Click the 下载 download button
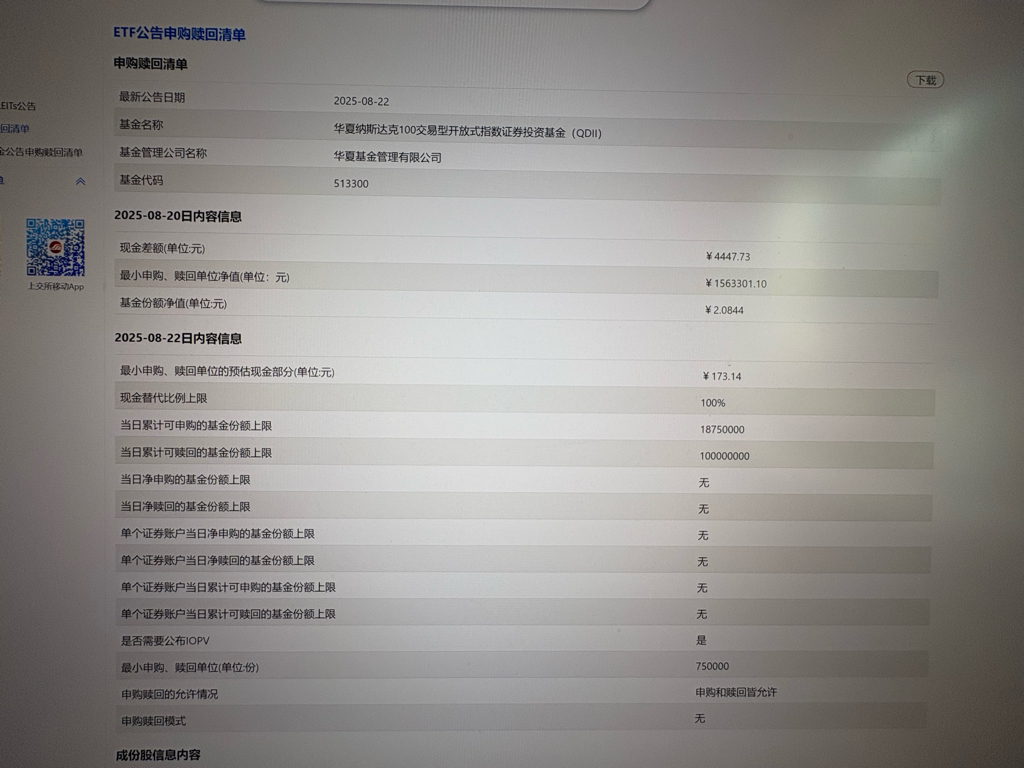This screenshot has width=1024, height=768. (925, 80)
